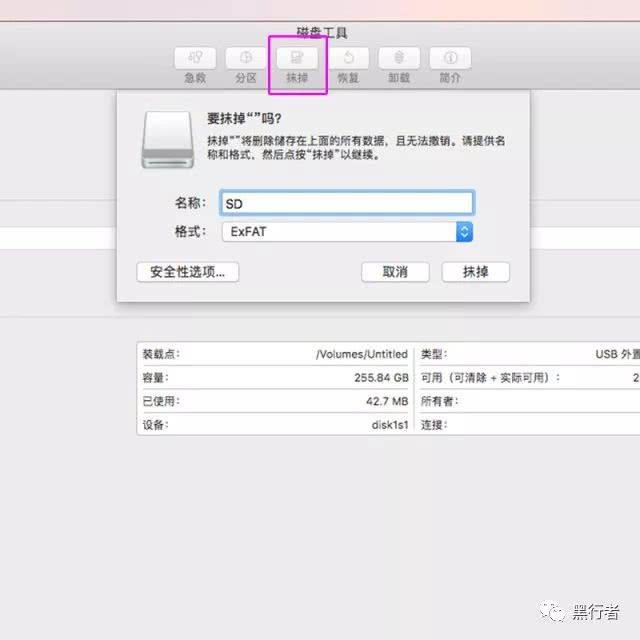Open Security Options (安全性选项...) button

(188, 272)
